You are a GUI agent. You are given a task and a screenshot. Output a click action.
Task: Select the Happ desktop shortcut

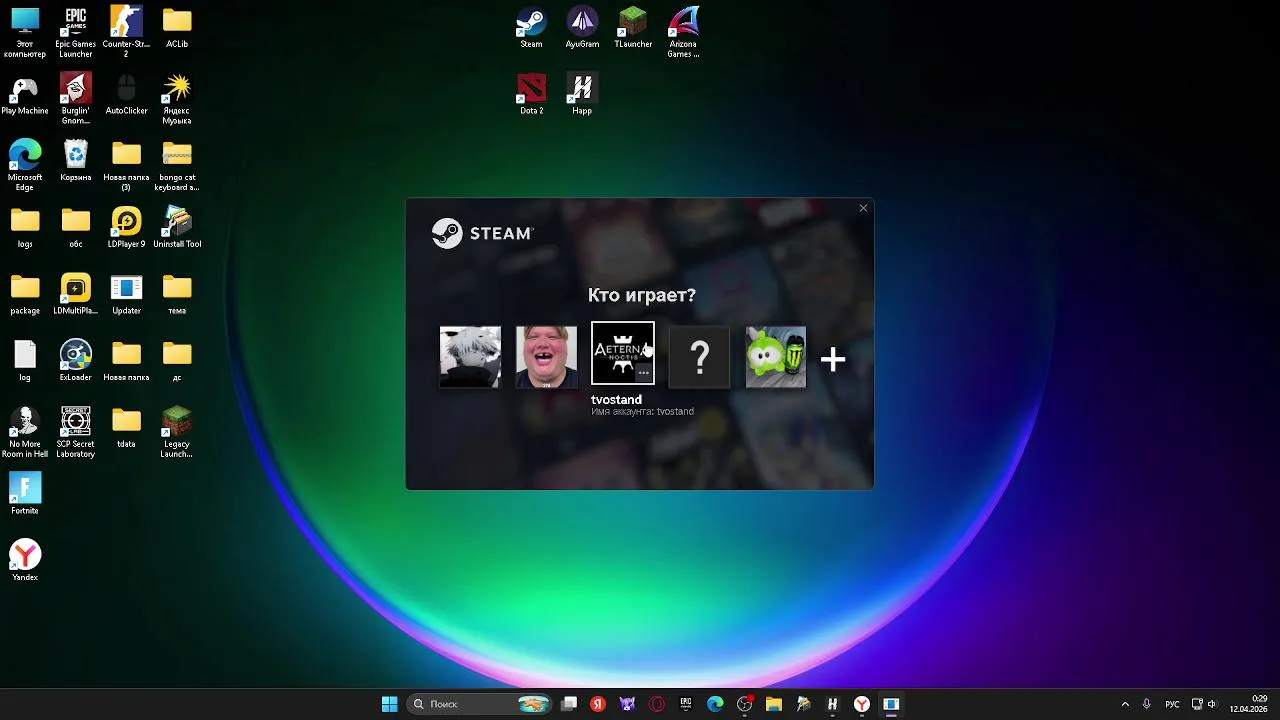click(582, 95)
